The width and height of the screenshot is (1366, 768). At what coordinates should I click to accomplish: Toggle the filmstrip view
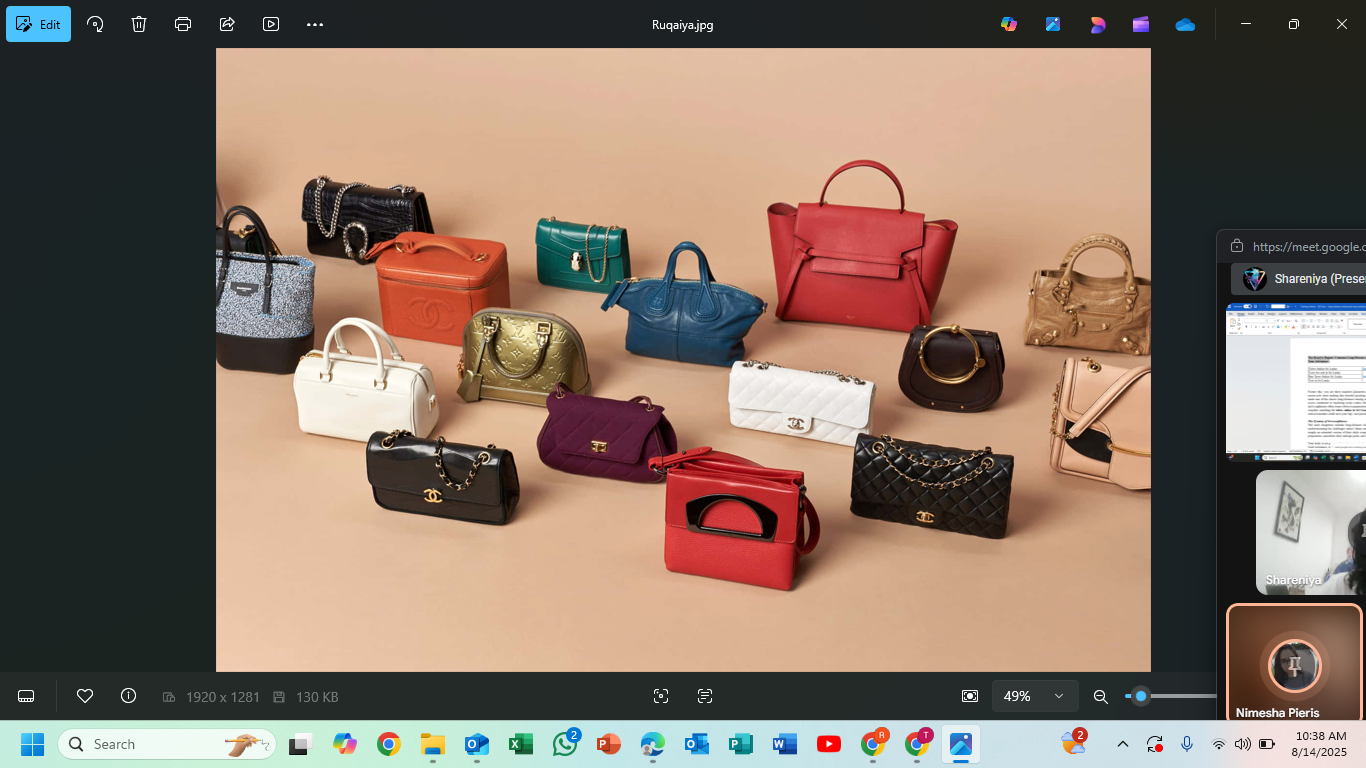tap(27, 696)
